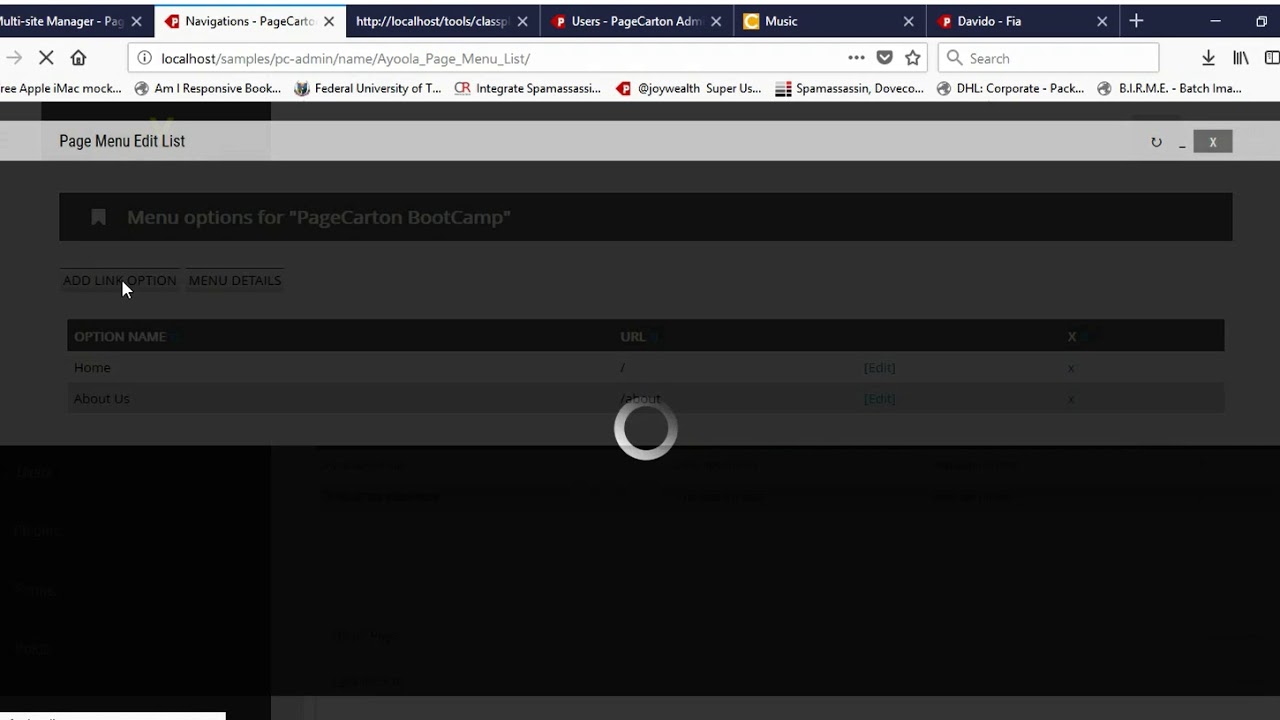Click Menu options for PageCarton BootCamp heading

318,217
